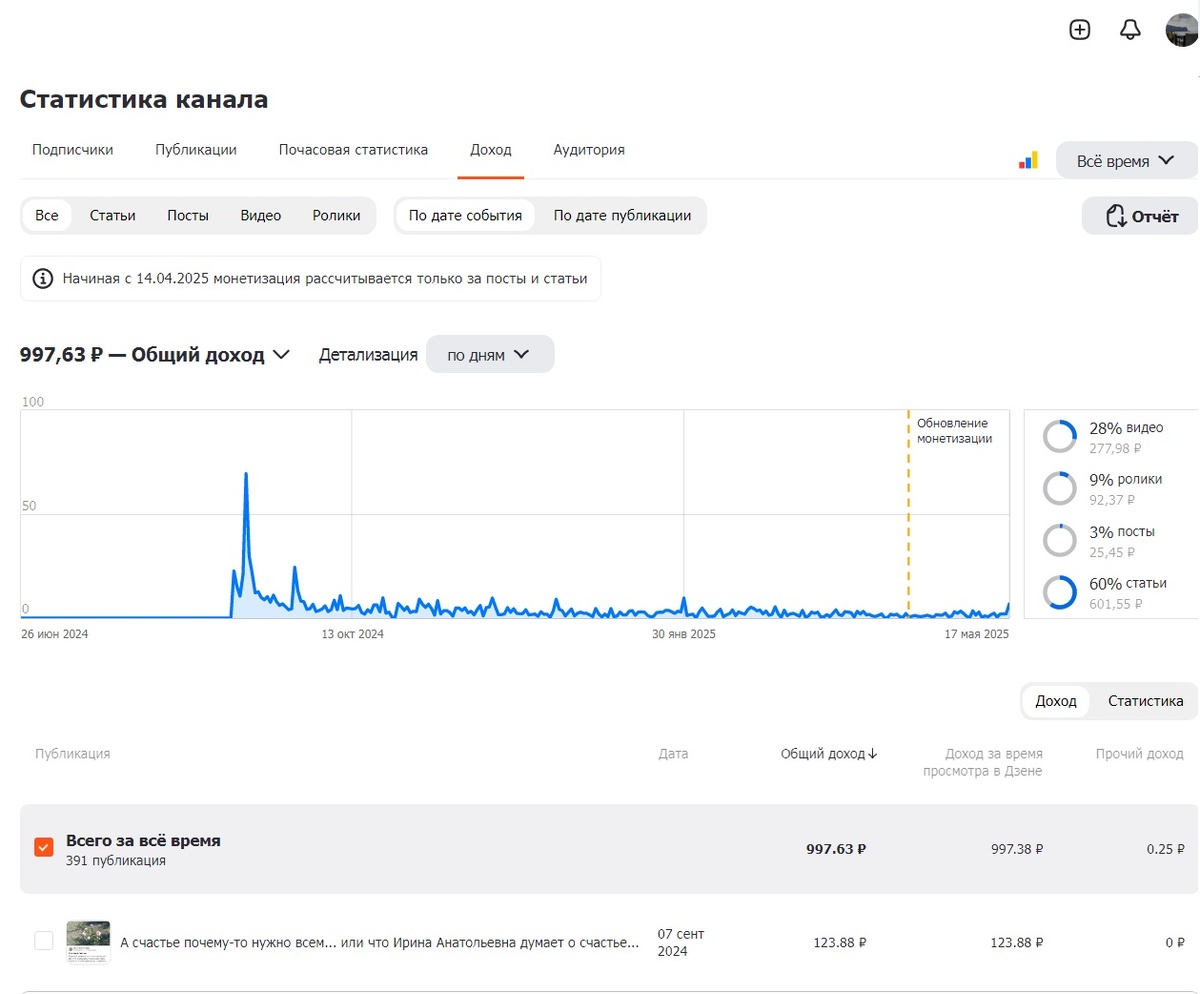
Task: Click the create publication plus icon
Action: click(1080, 30)
